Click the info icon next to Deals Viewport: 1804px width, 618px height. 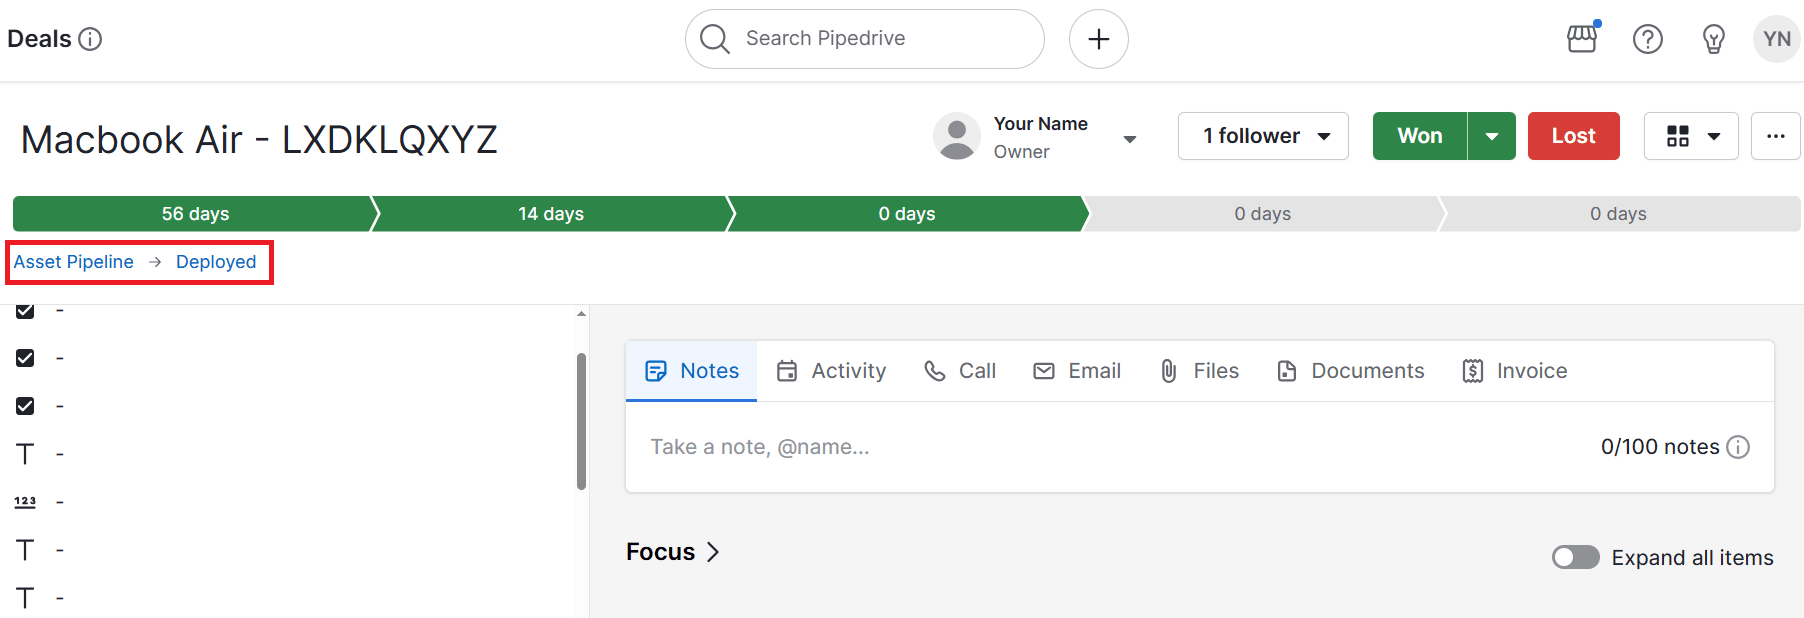coord(91,39)
